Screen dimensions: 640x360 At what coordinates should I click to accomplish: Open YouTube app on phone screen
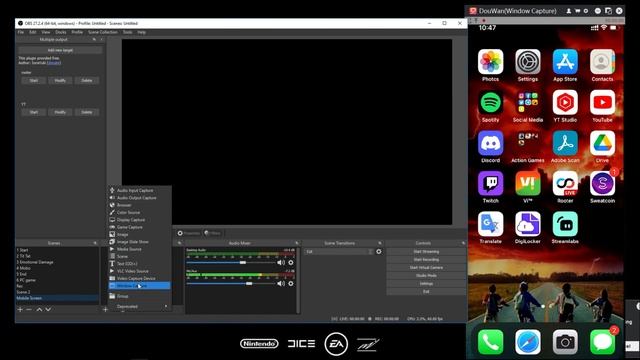[602, 102]
